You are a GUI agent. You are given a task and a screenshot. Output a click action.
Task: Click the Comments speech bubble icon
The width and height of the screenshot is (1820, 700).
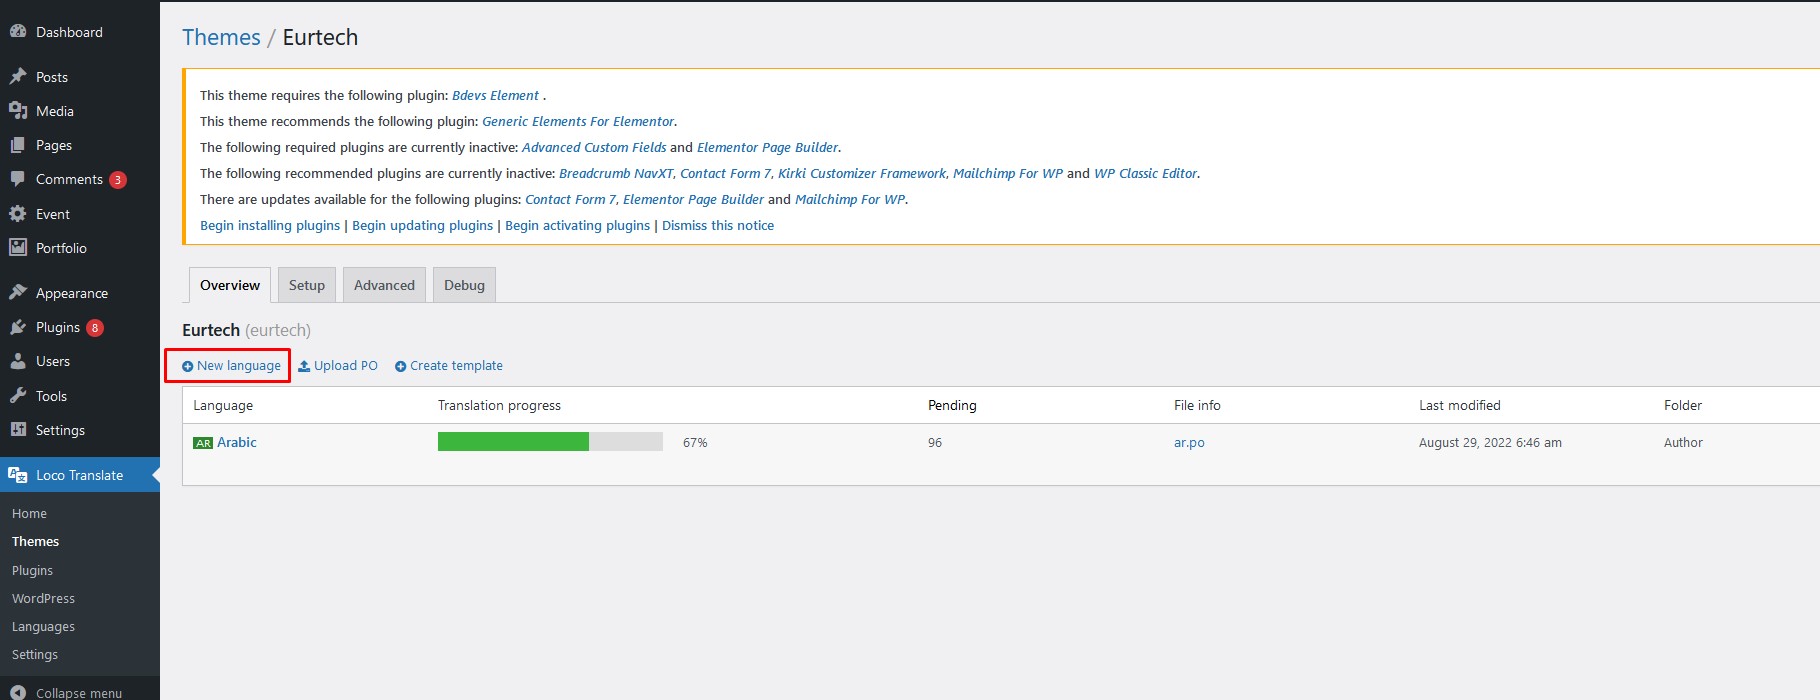click(x=18, y=179)
